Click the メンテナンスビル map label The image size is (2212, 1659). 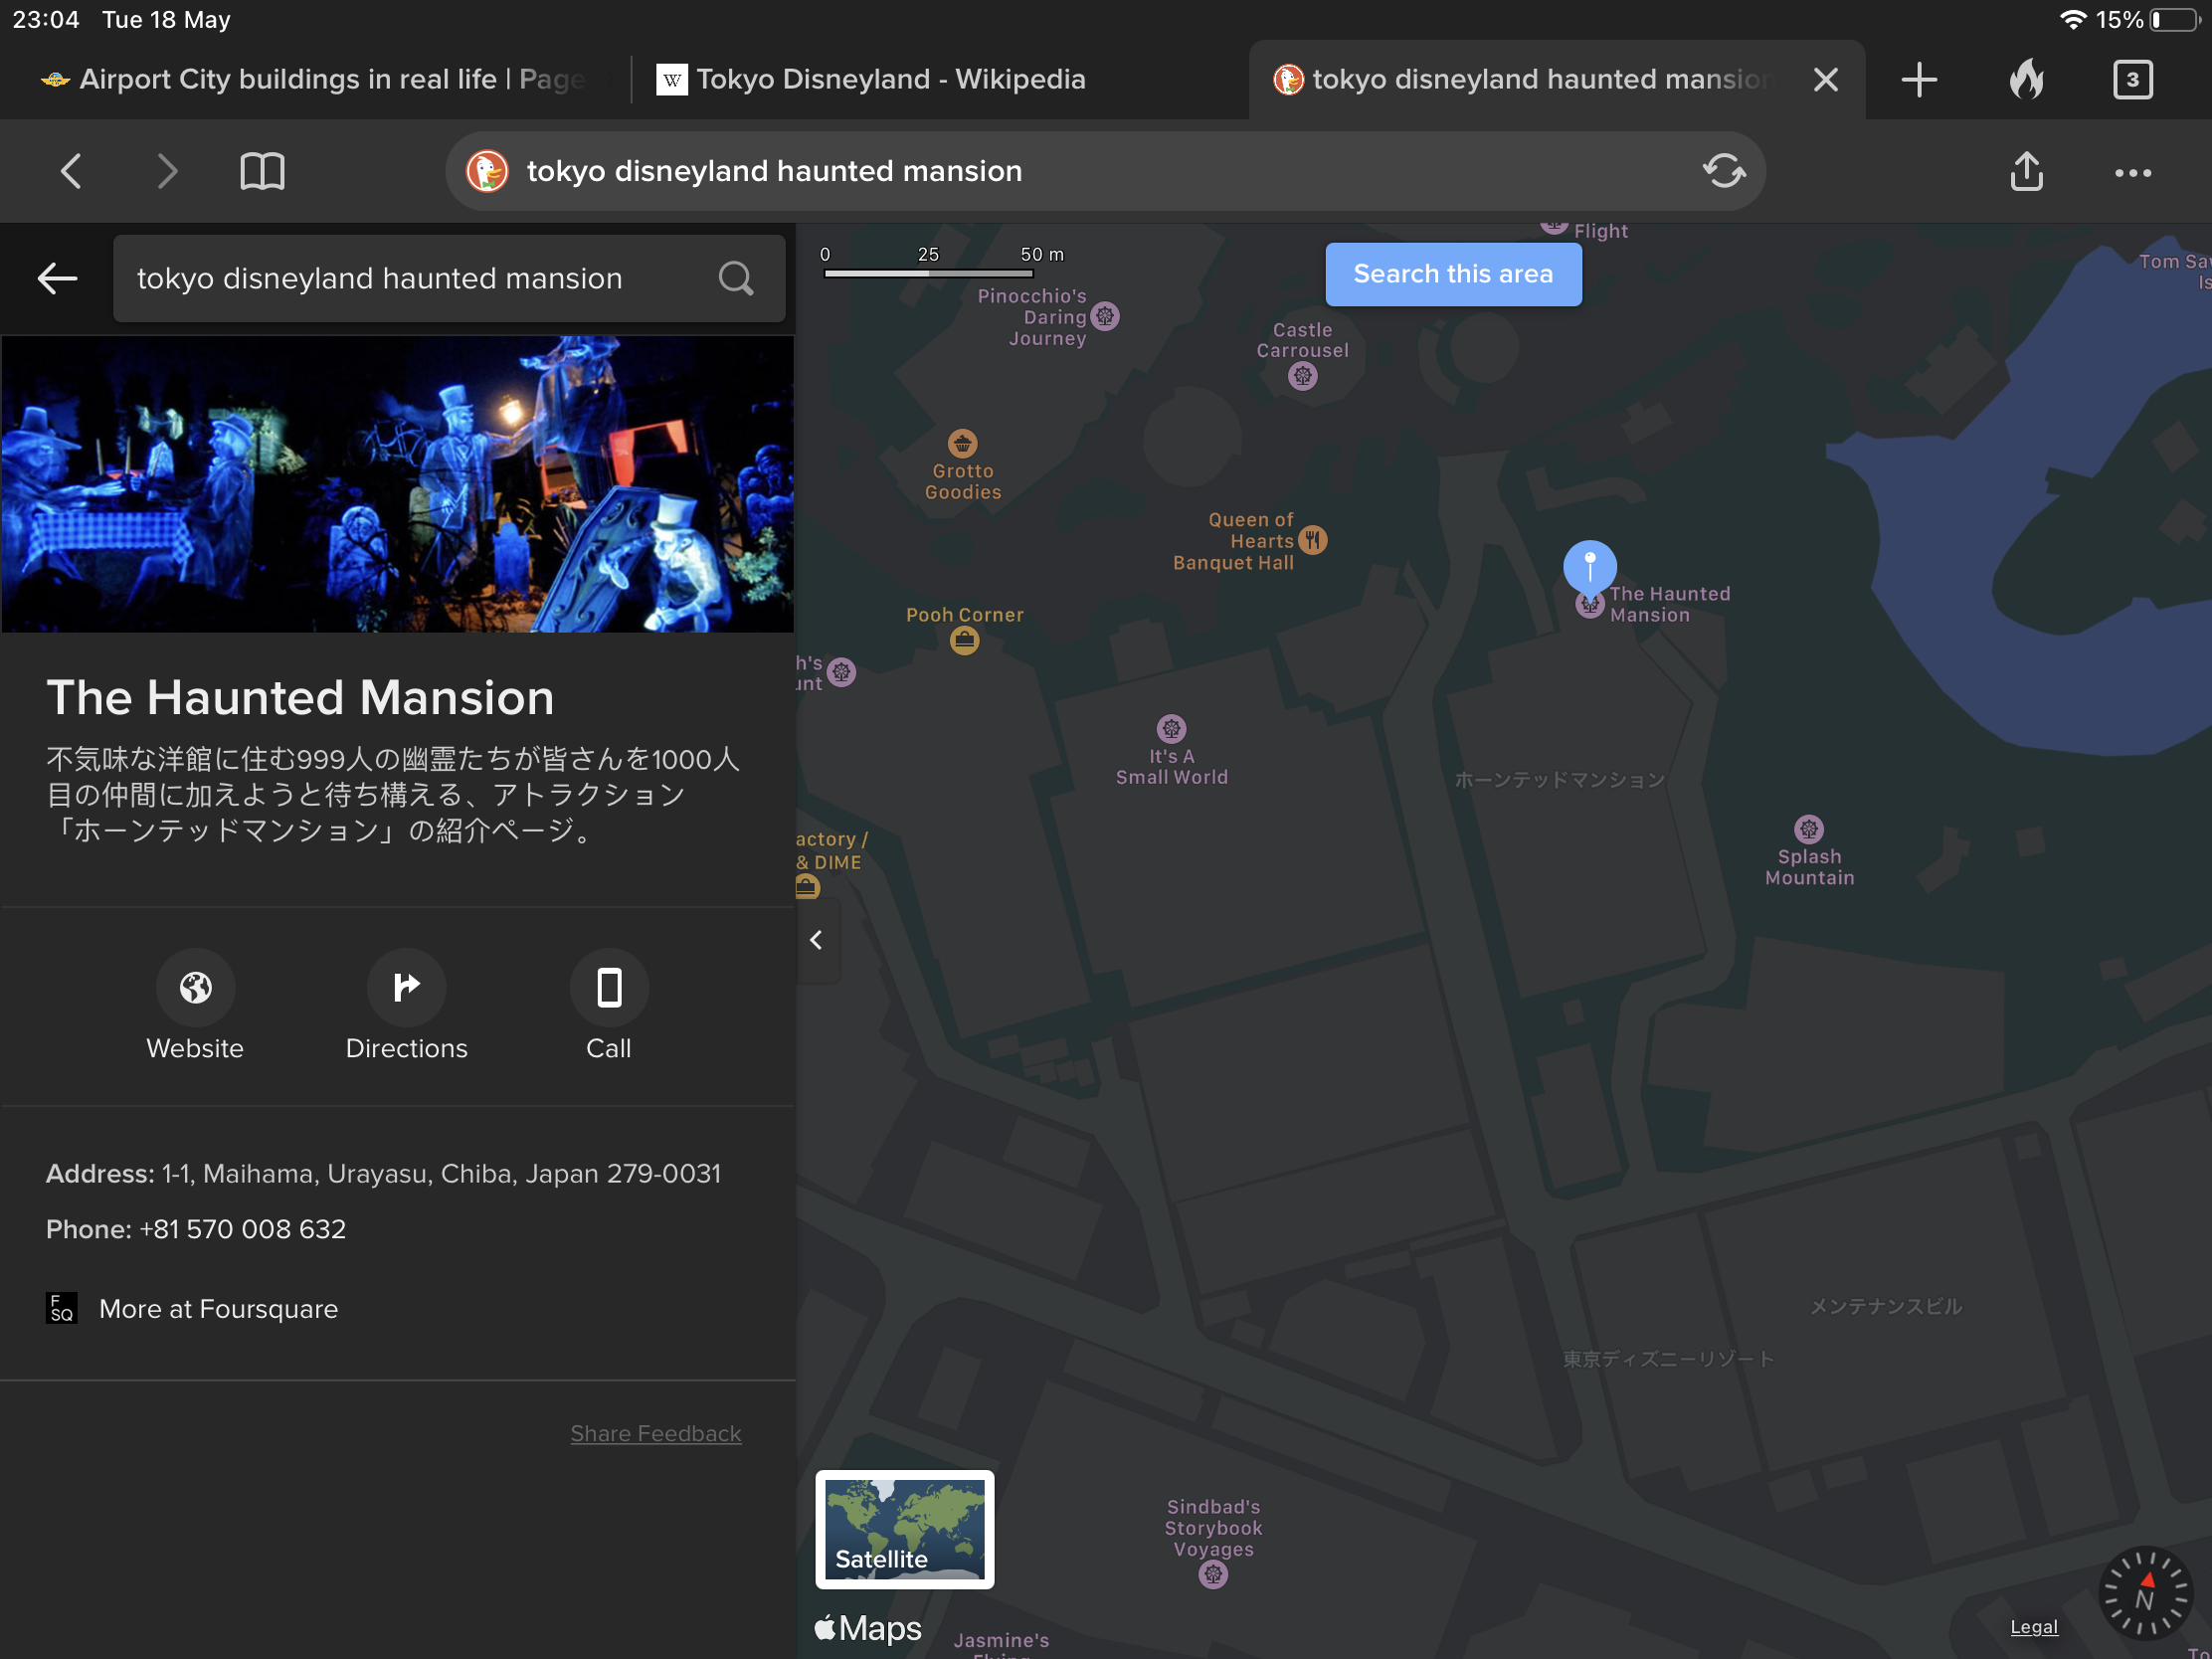coord(1886,1306)
